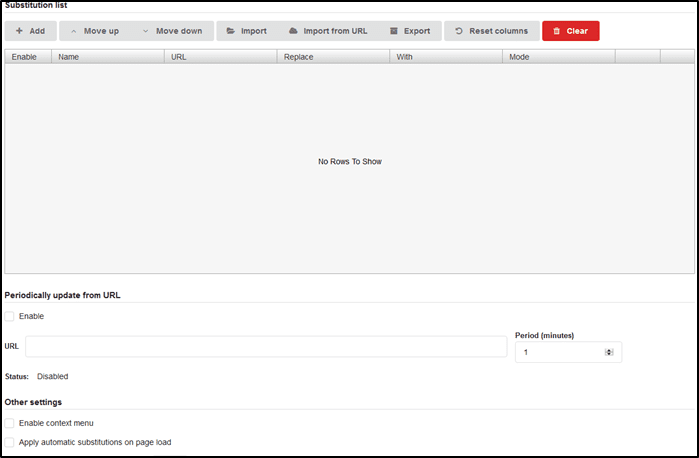
Task: Click the Mode column header
Action: coord(559,57)
